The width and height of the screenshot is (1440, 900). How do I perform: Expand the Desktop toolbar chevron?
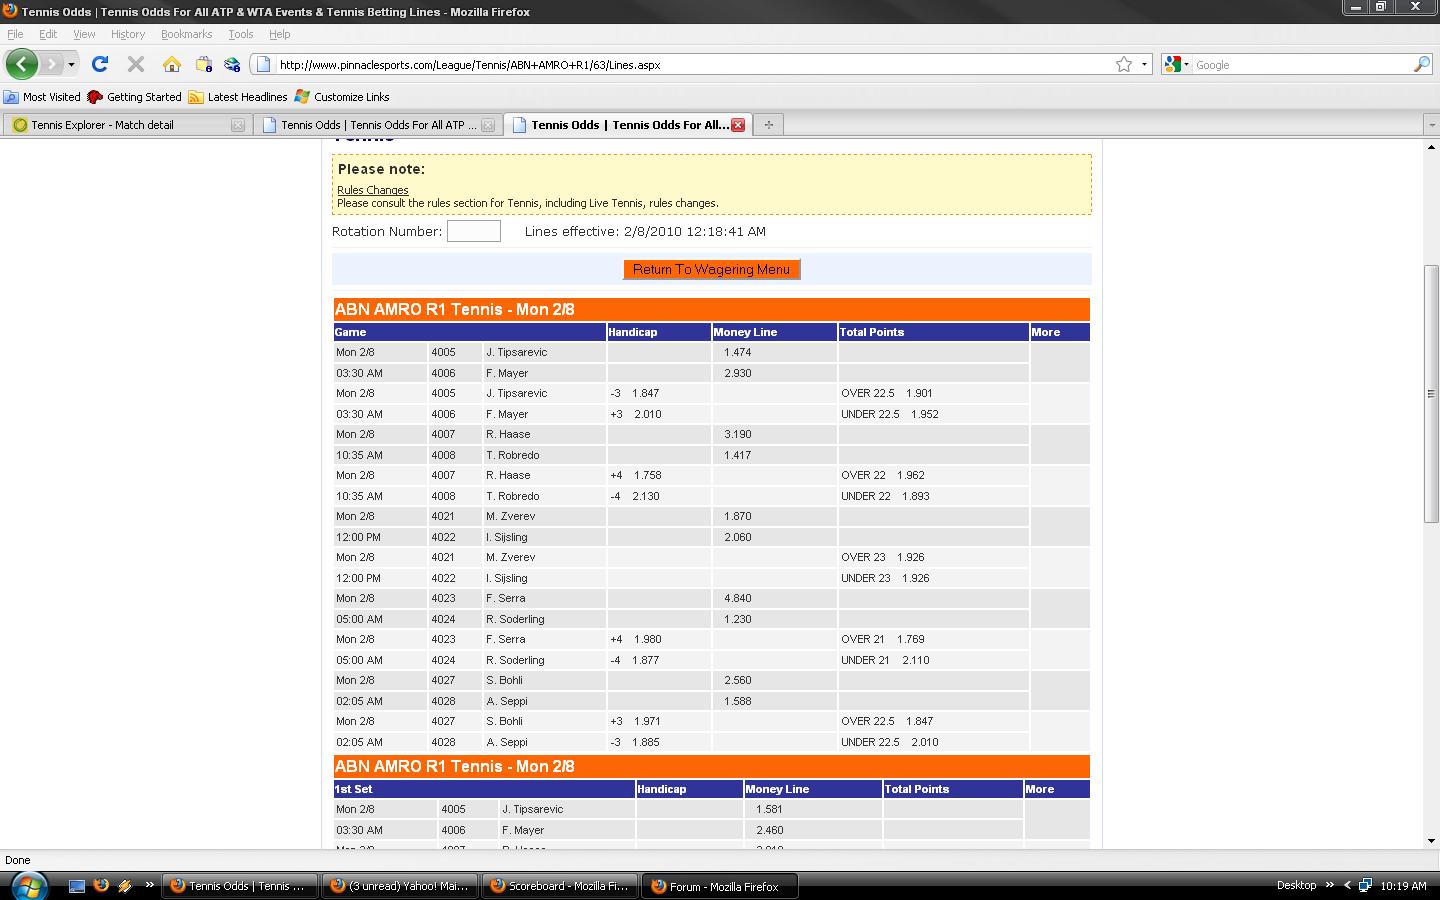pos(1329,885)
